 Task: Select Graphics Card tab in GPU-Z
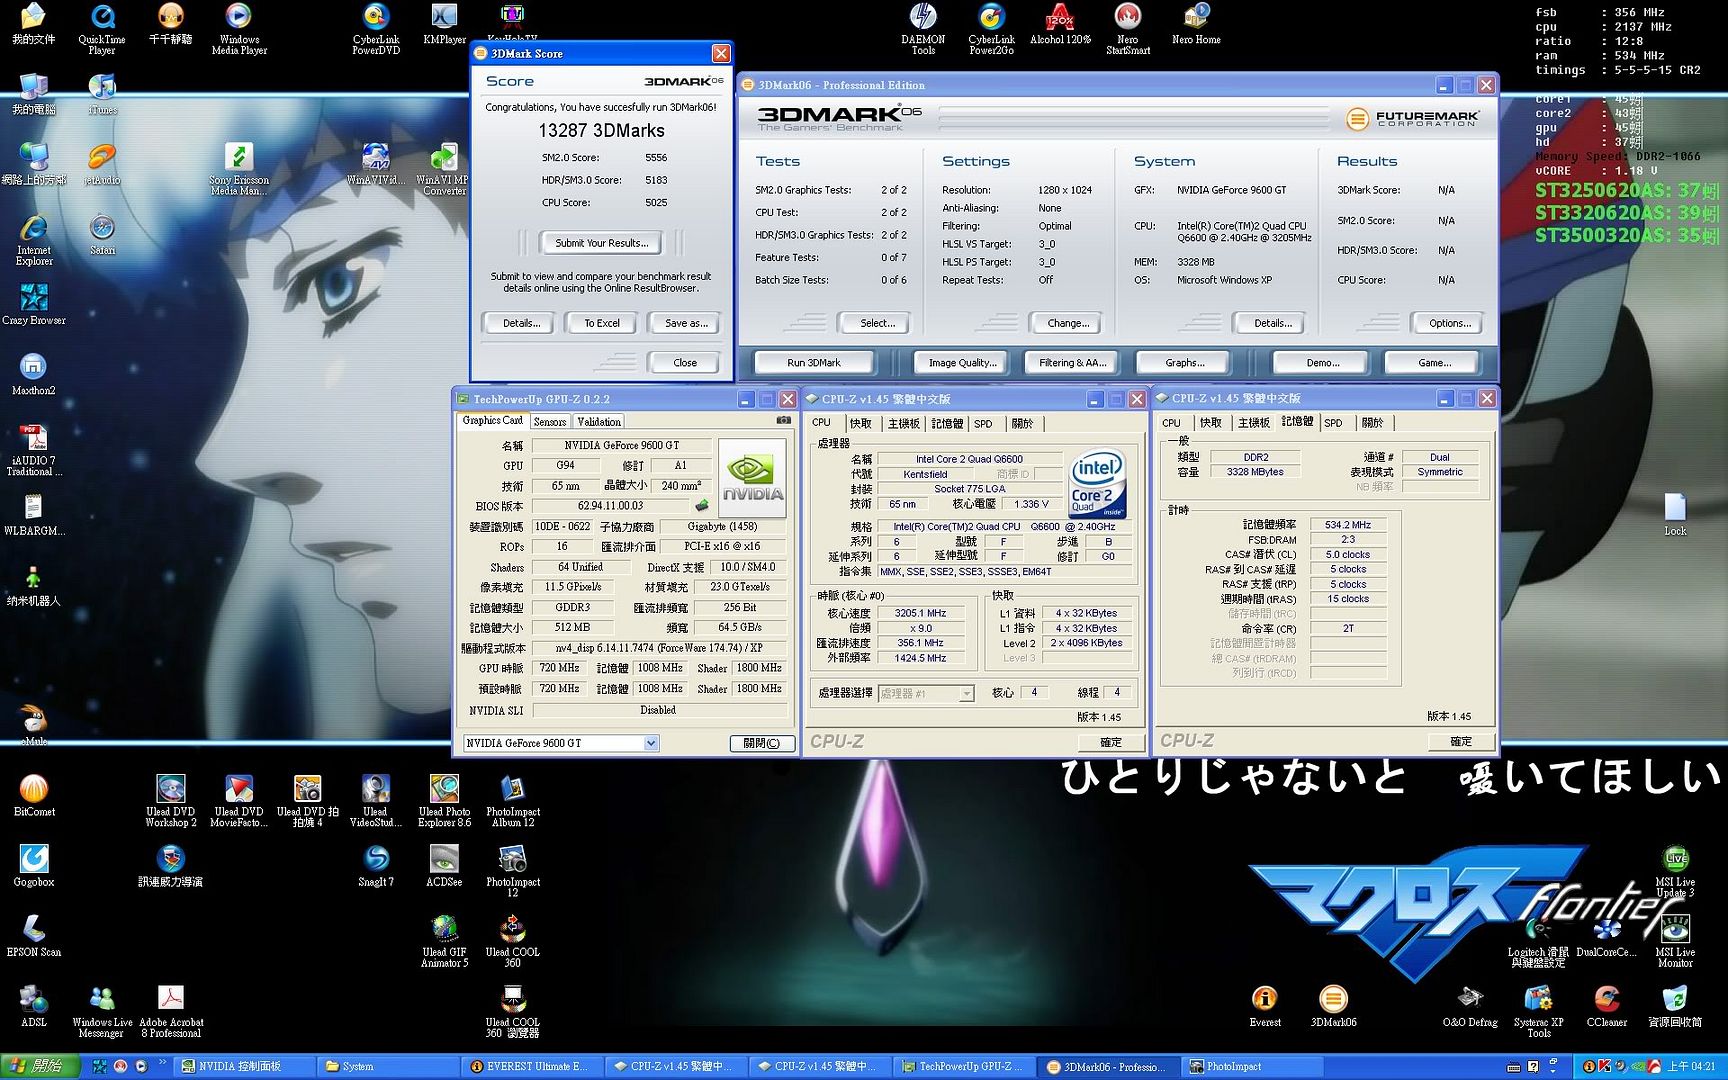[x=492, y=421]
